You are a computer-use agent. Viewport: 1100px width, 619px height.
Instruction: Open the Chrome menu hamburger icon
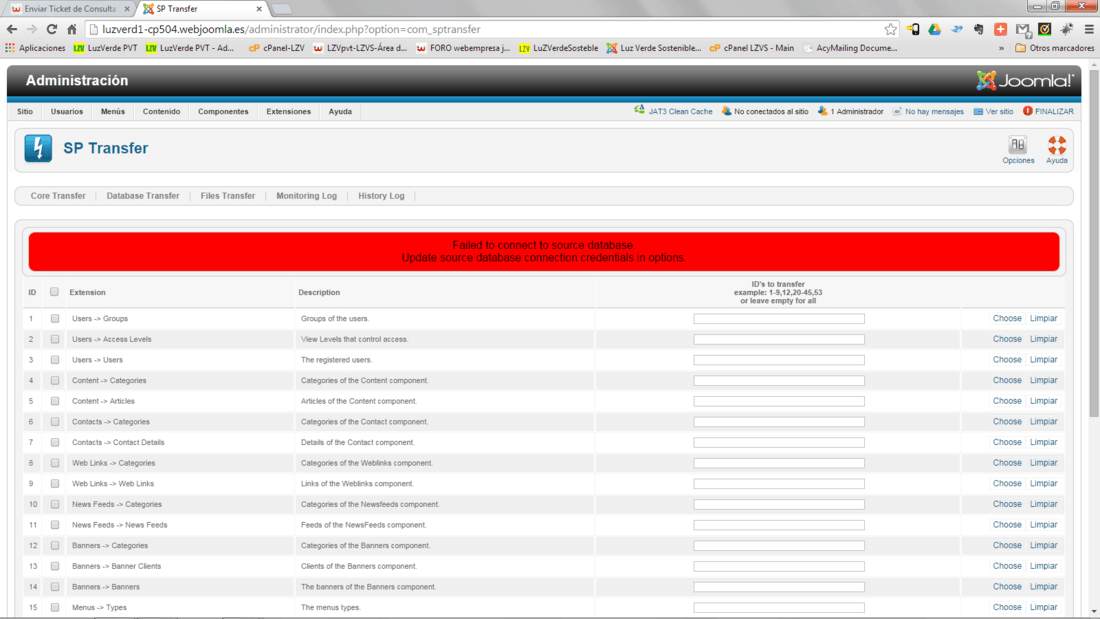(x=1089, y=29)
